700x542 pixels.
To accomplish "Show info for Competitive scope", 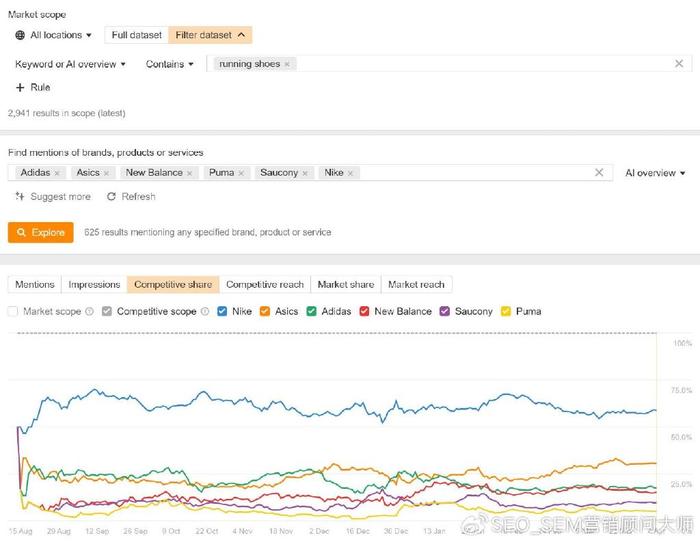I will coord(205,311).
